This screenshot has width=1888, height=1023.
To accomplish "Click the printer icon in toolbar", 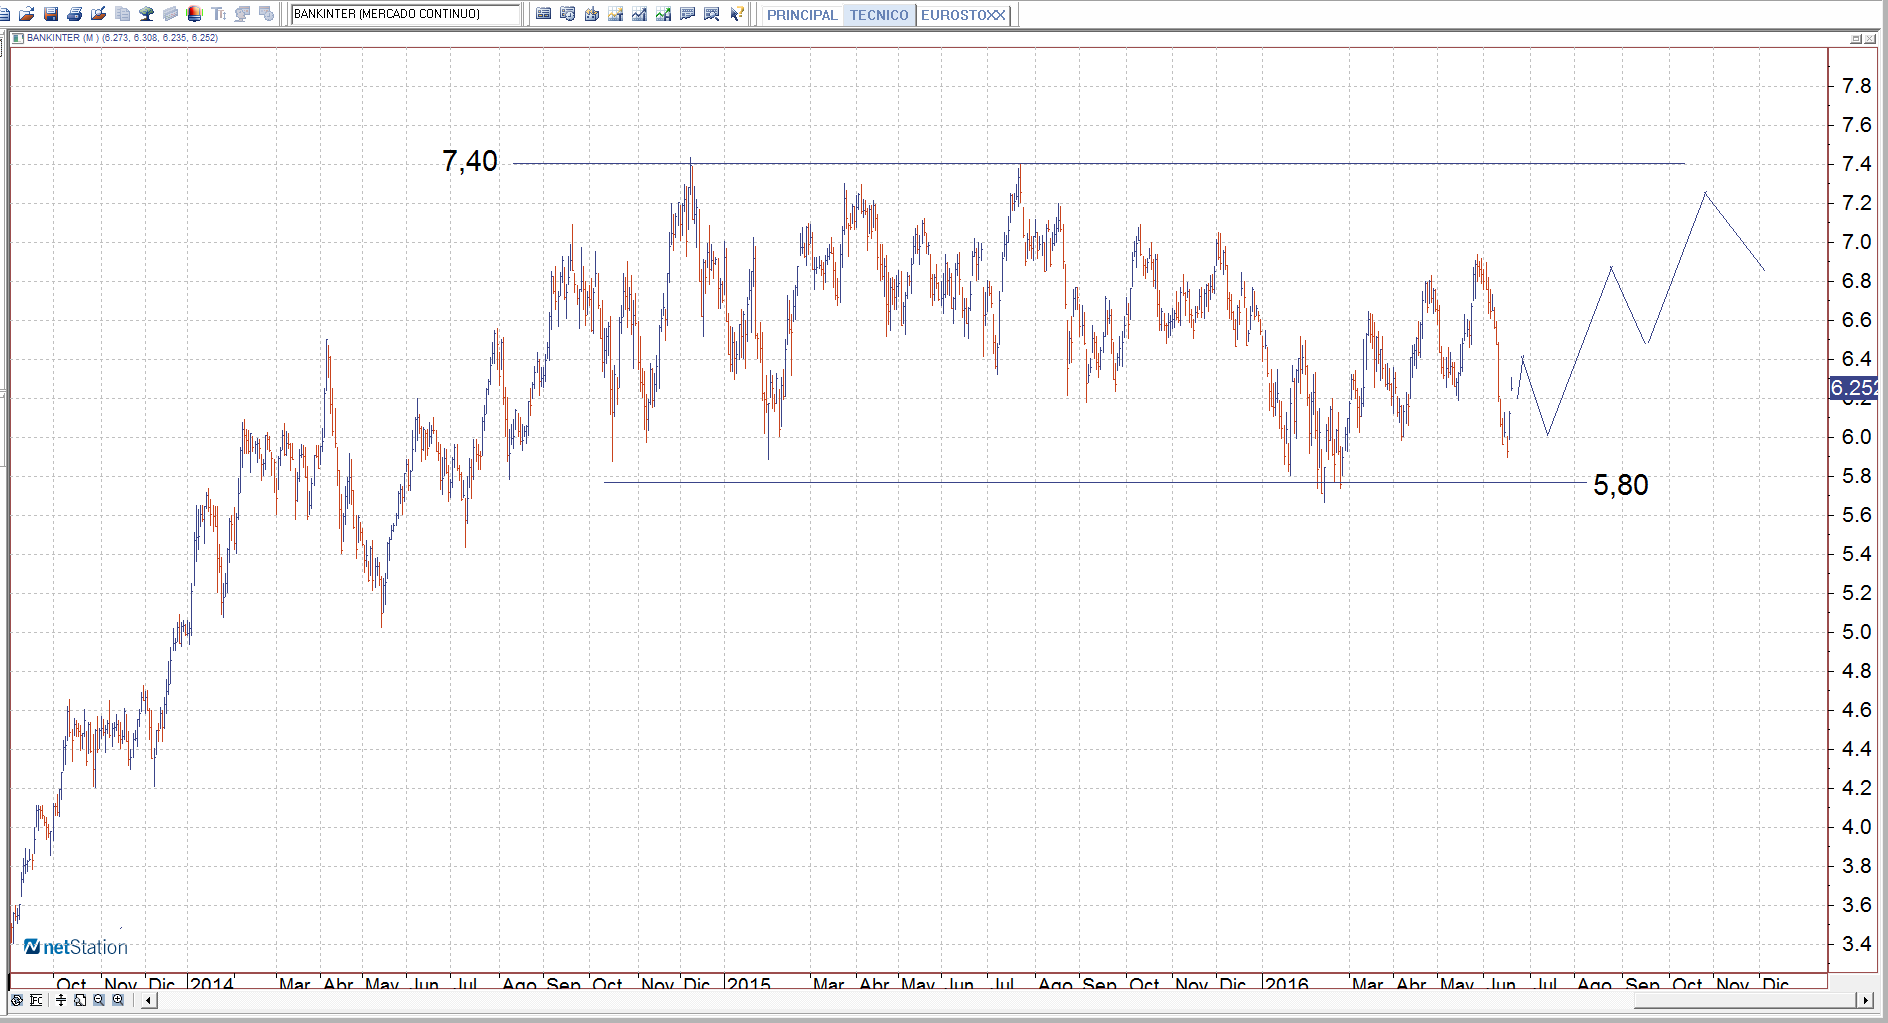I will [x=75, y=14].
